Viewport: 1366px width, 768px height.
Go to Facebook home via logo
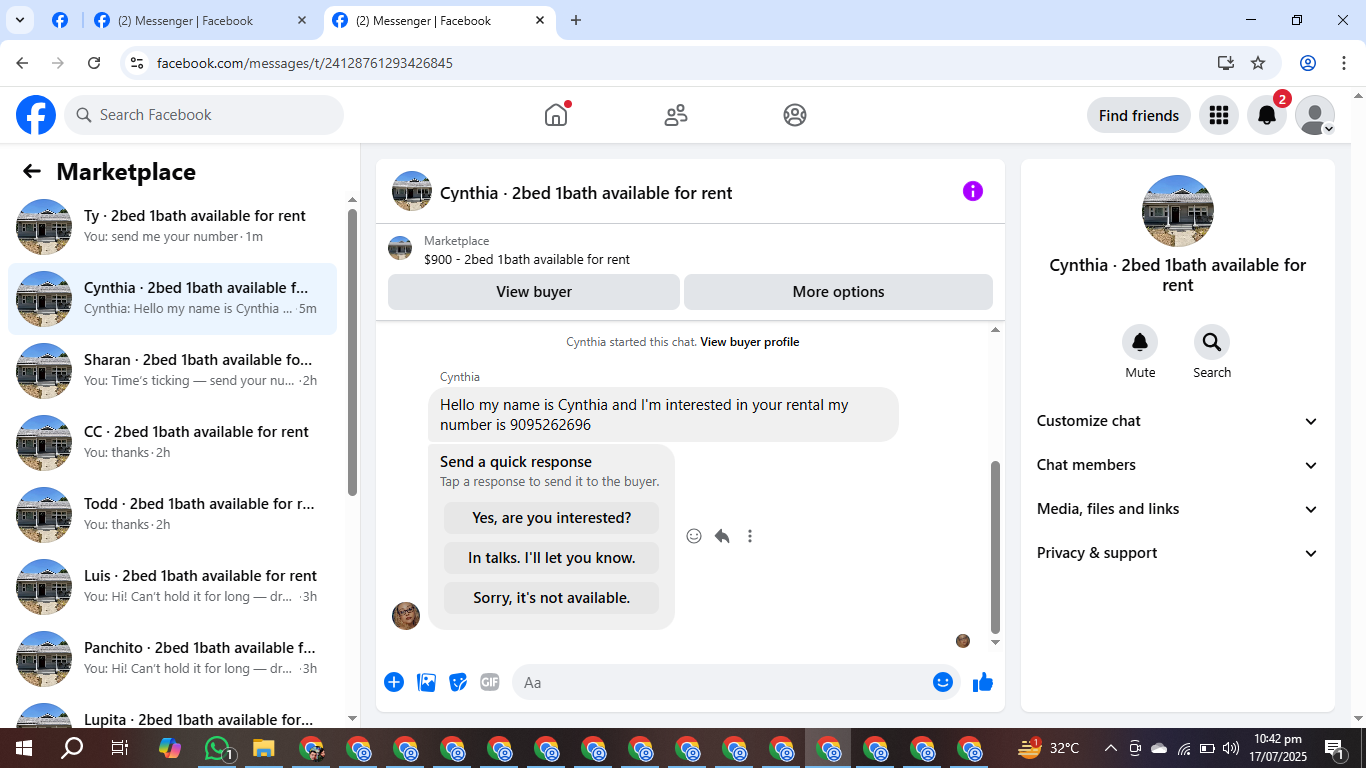36,115
